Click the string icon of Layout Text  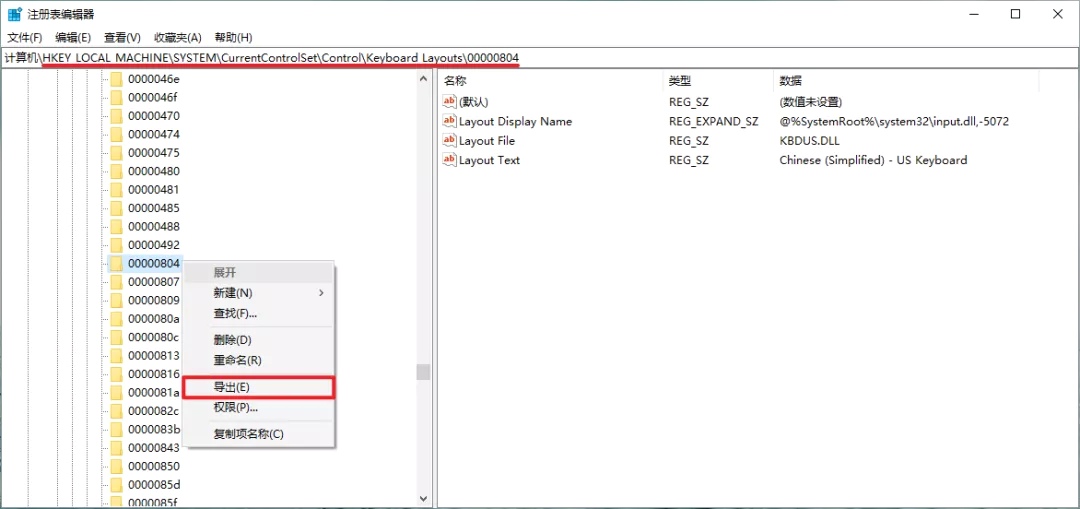[449, 160]
